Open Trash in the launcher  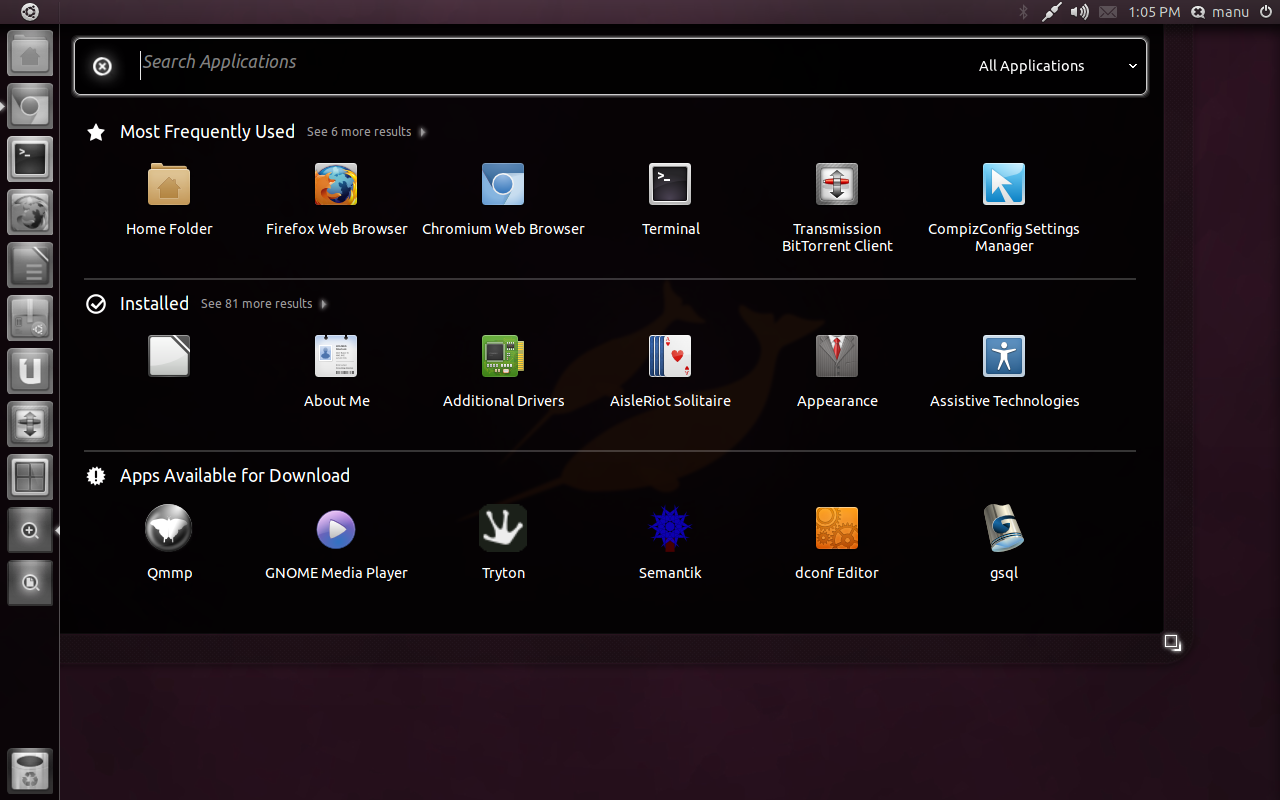[x=30, y=772]
